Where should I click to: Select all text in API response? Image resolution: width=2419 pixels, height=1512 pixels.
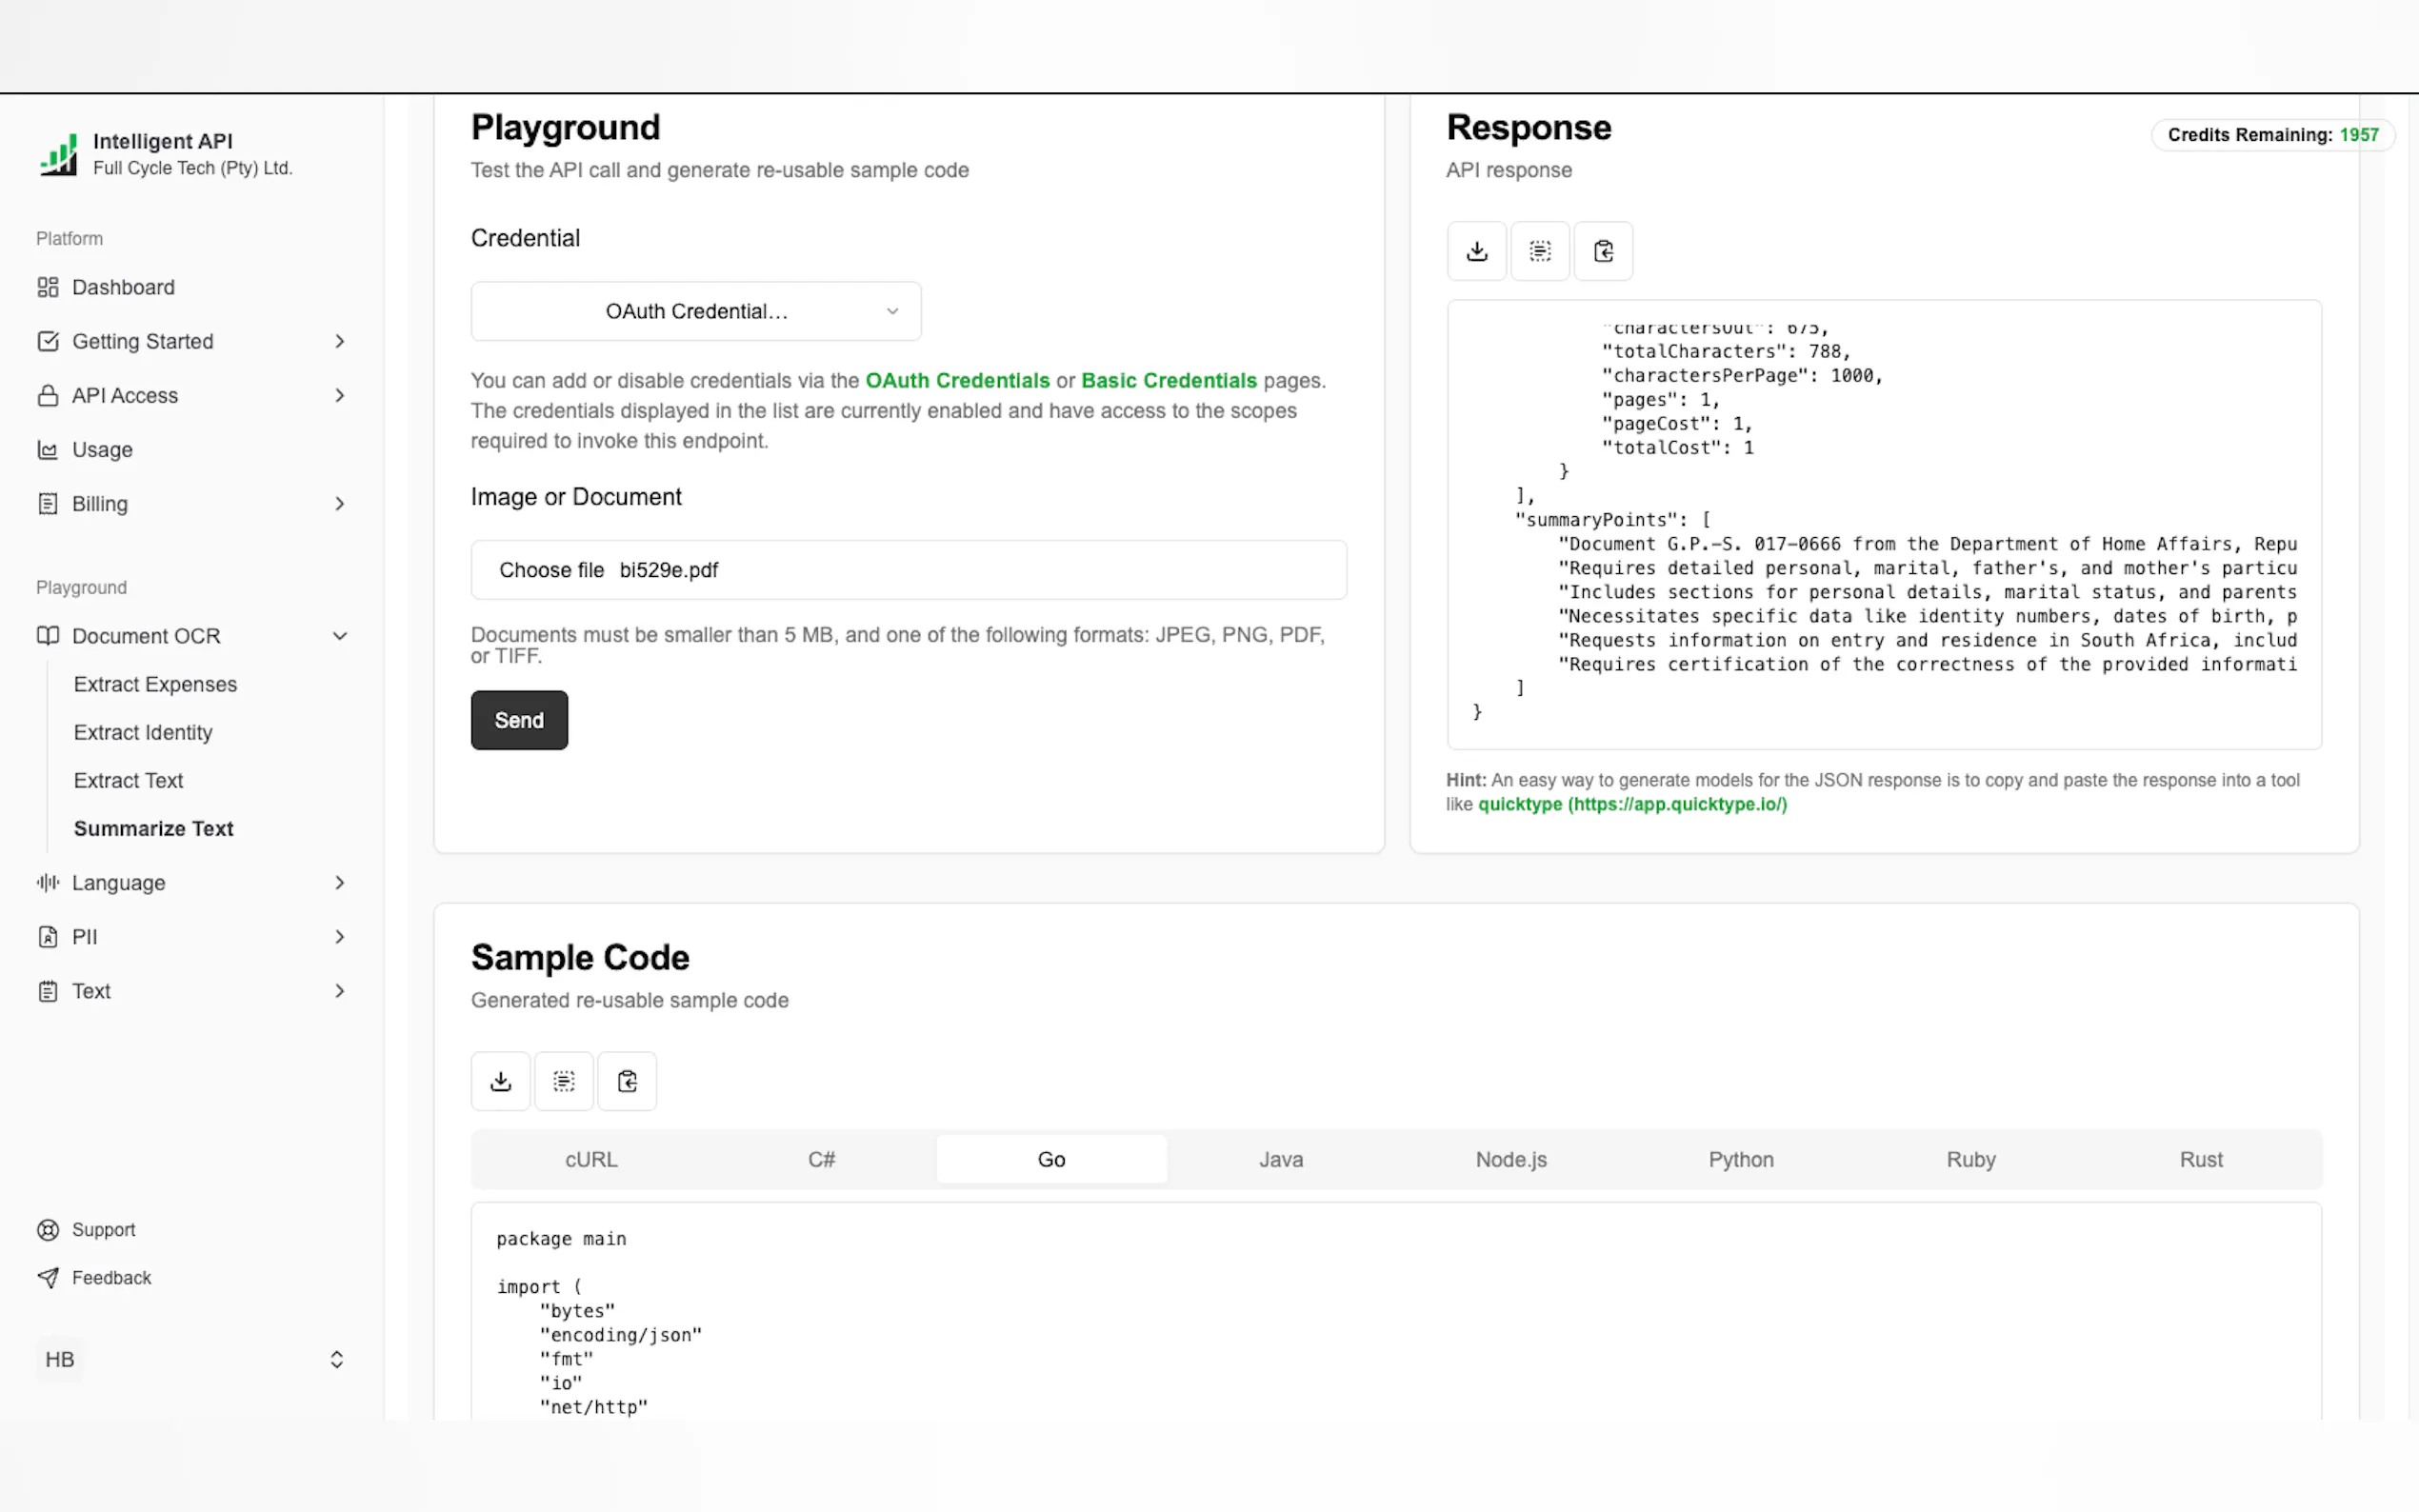(x=1539, y=251)
